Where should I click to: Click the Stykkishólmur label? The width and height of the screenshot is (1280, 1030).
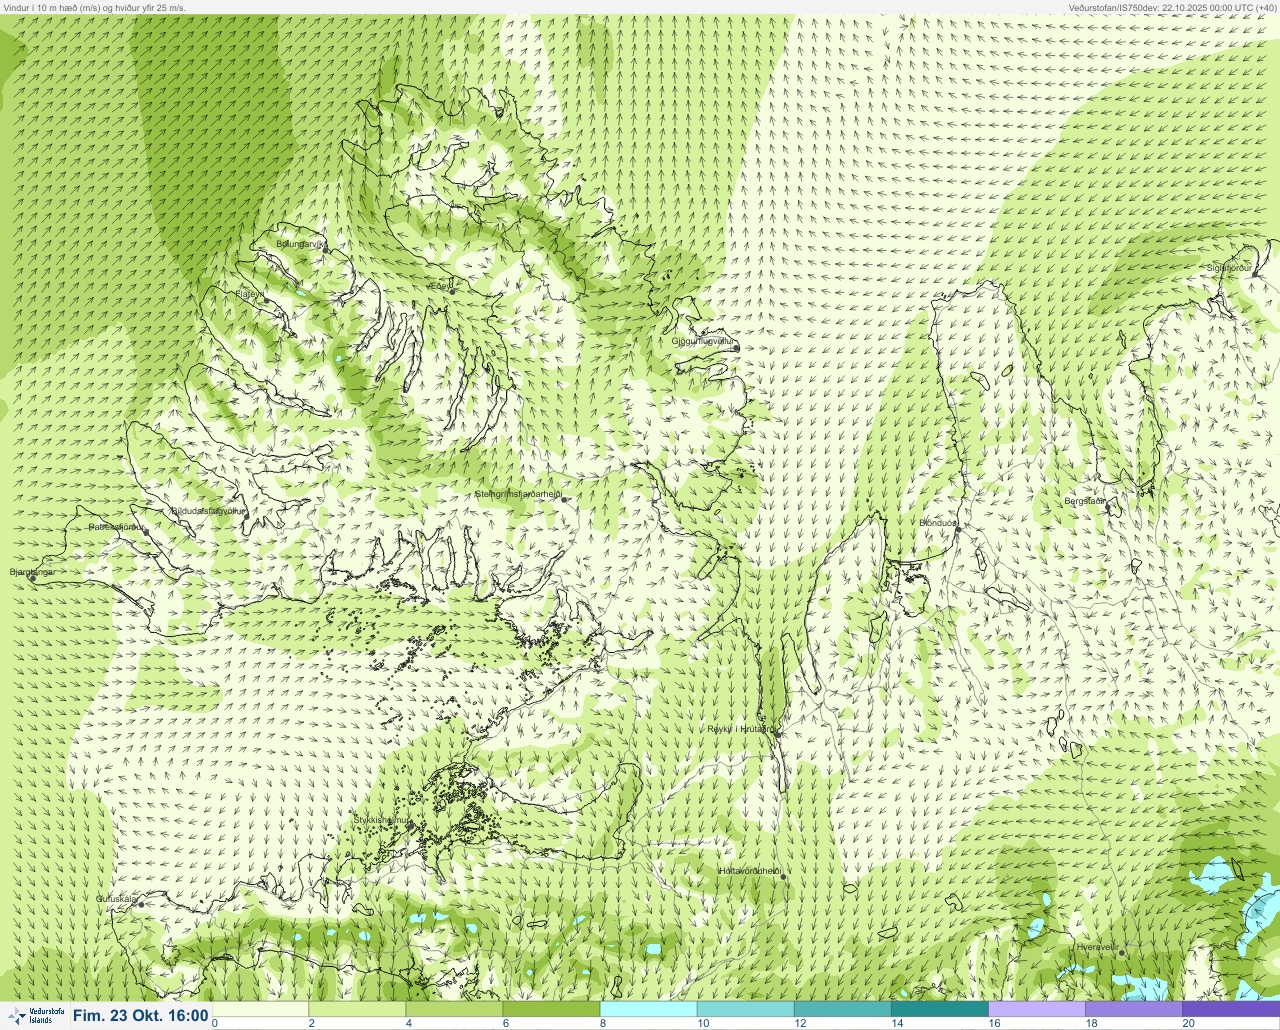point(382,820)
